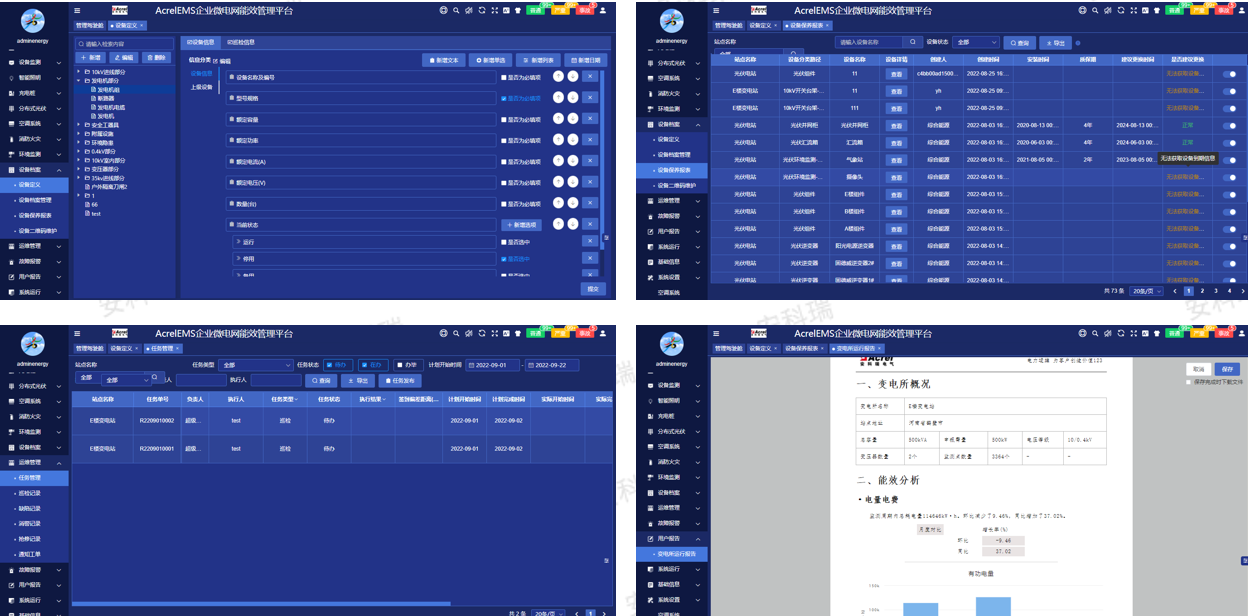Move 数量(台) field down with arrow icon
Image resolution: width=1248 pixels, height=616 pixels.
[573, 203]
